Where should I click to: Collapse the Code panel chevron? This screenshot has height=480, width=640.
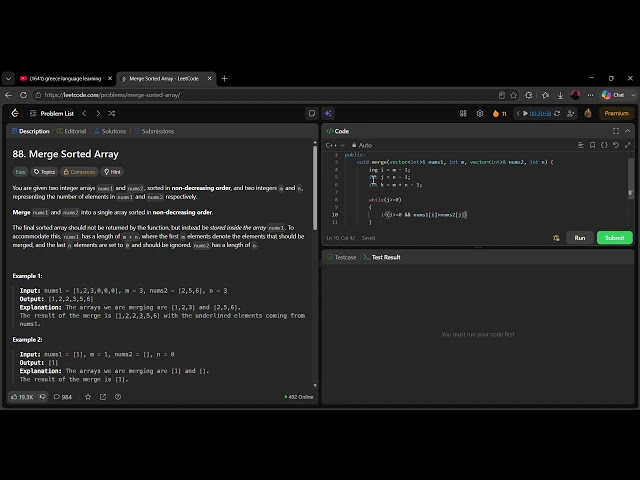(x=628, y=131)
